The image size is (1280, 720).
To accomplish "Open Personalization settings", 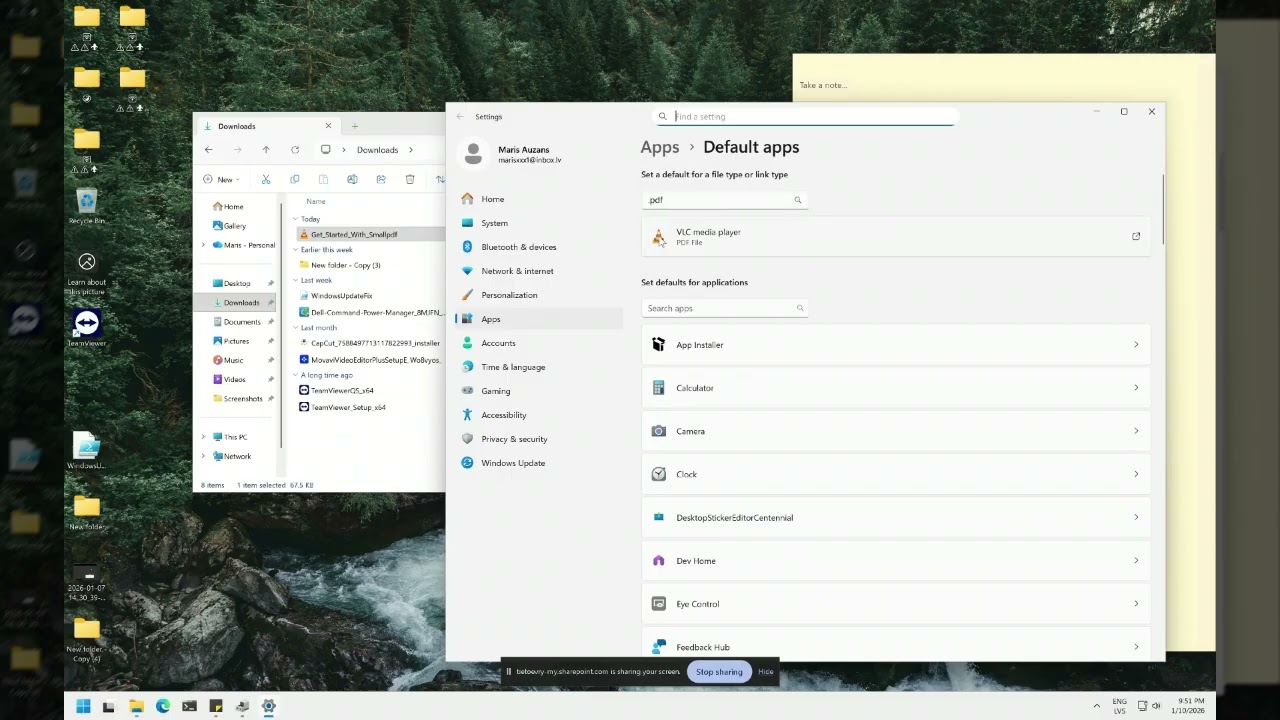I will (538, 295).
